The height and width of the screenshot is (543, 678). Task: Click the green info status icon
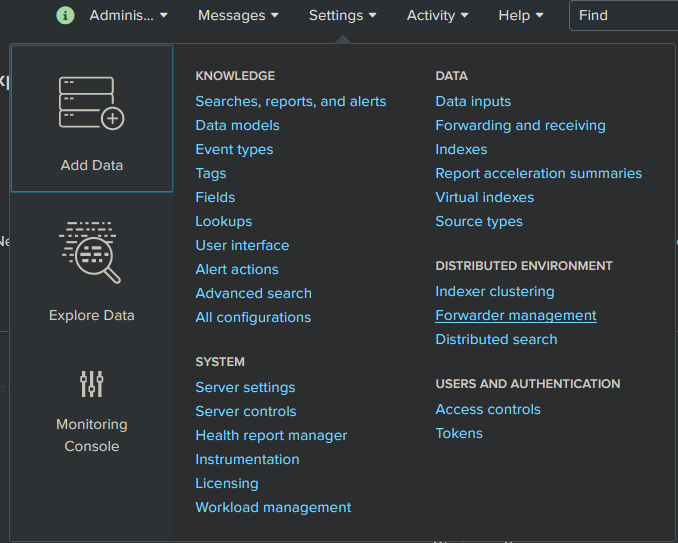[x=65, y=16]
